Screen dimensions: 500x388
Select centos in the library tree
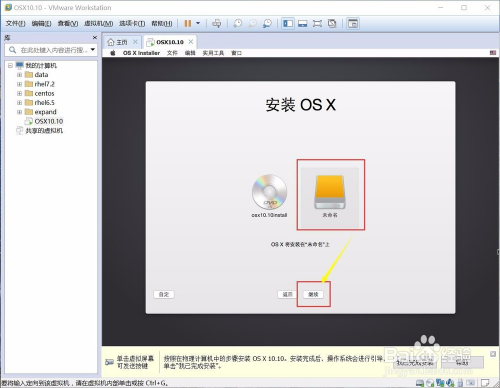(40, 93)
